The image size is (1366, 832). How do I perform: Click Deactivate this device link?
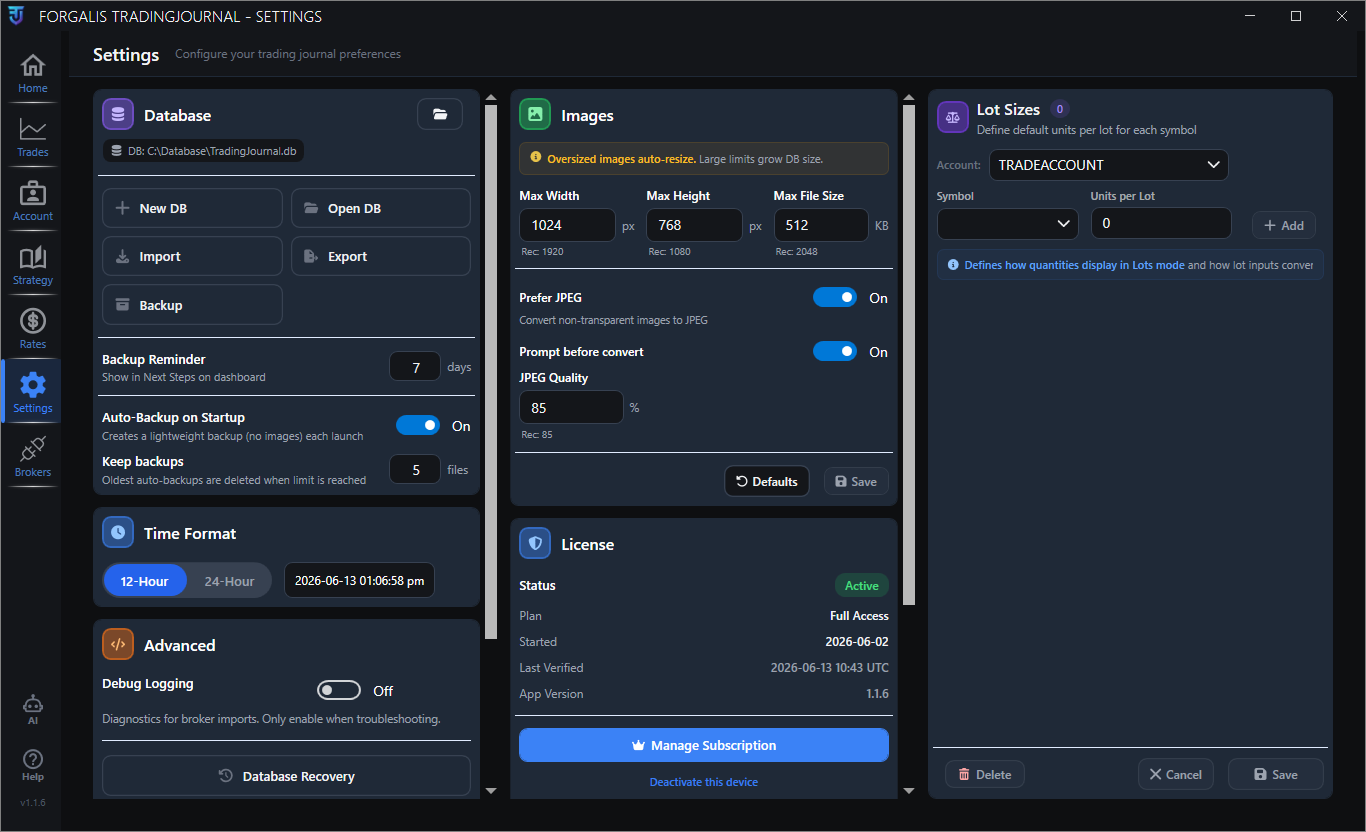point(704,782)
